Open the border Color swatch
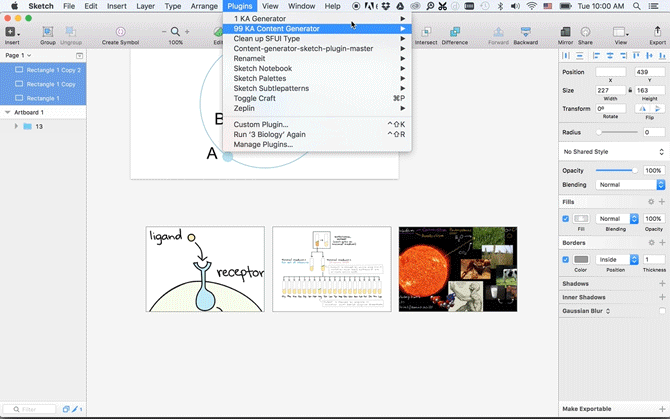 [580, 260]
